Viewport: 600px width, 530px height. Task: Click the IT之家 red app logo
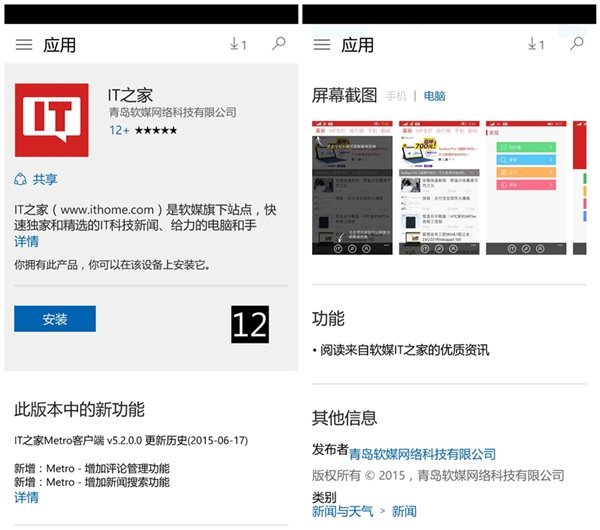pyautogui.click(x=52, y=120)
